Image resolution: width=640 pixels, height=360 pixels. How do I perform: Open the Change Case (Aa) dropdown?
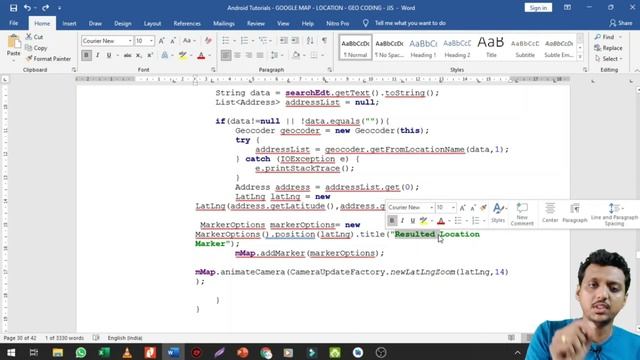tap(189, 40)
